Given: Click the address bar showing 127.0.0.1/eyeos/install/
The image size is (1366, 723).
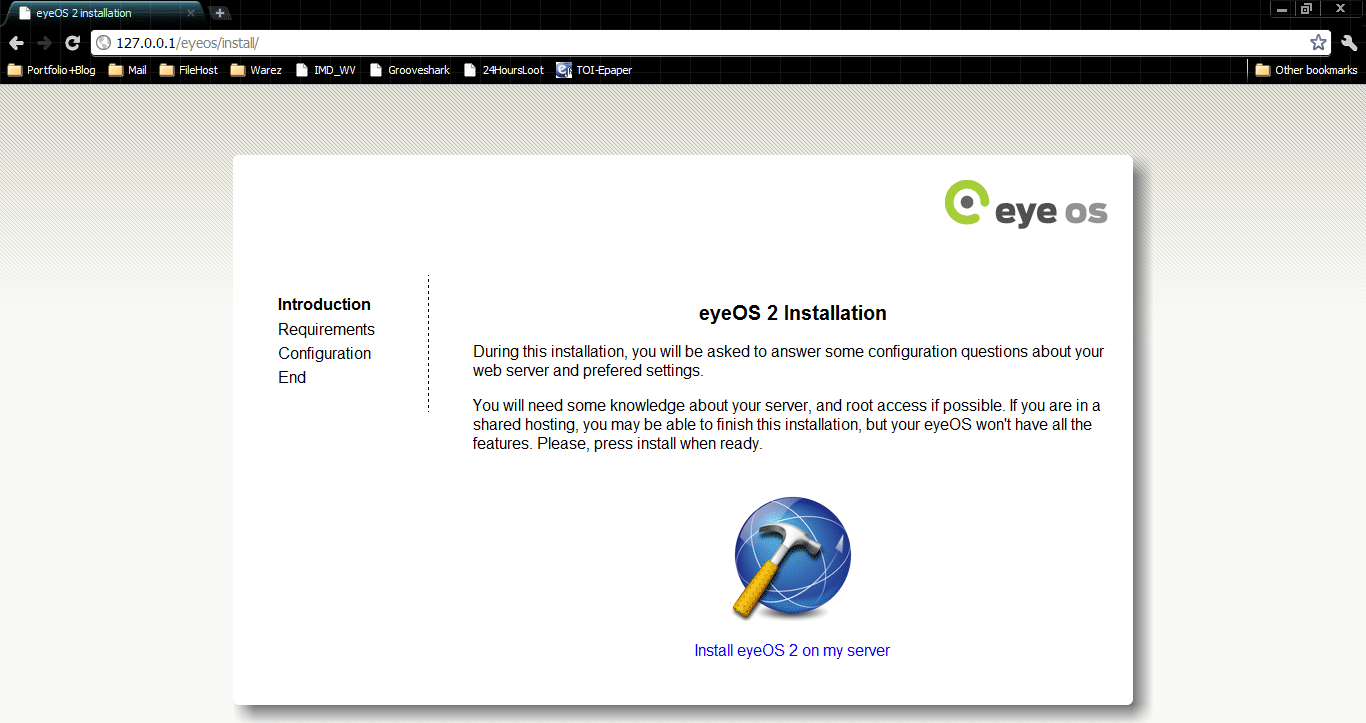Looking at the screenshot, I should click(710, 43).
